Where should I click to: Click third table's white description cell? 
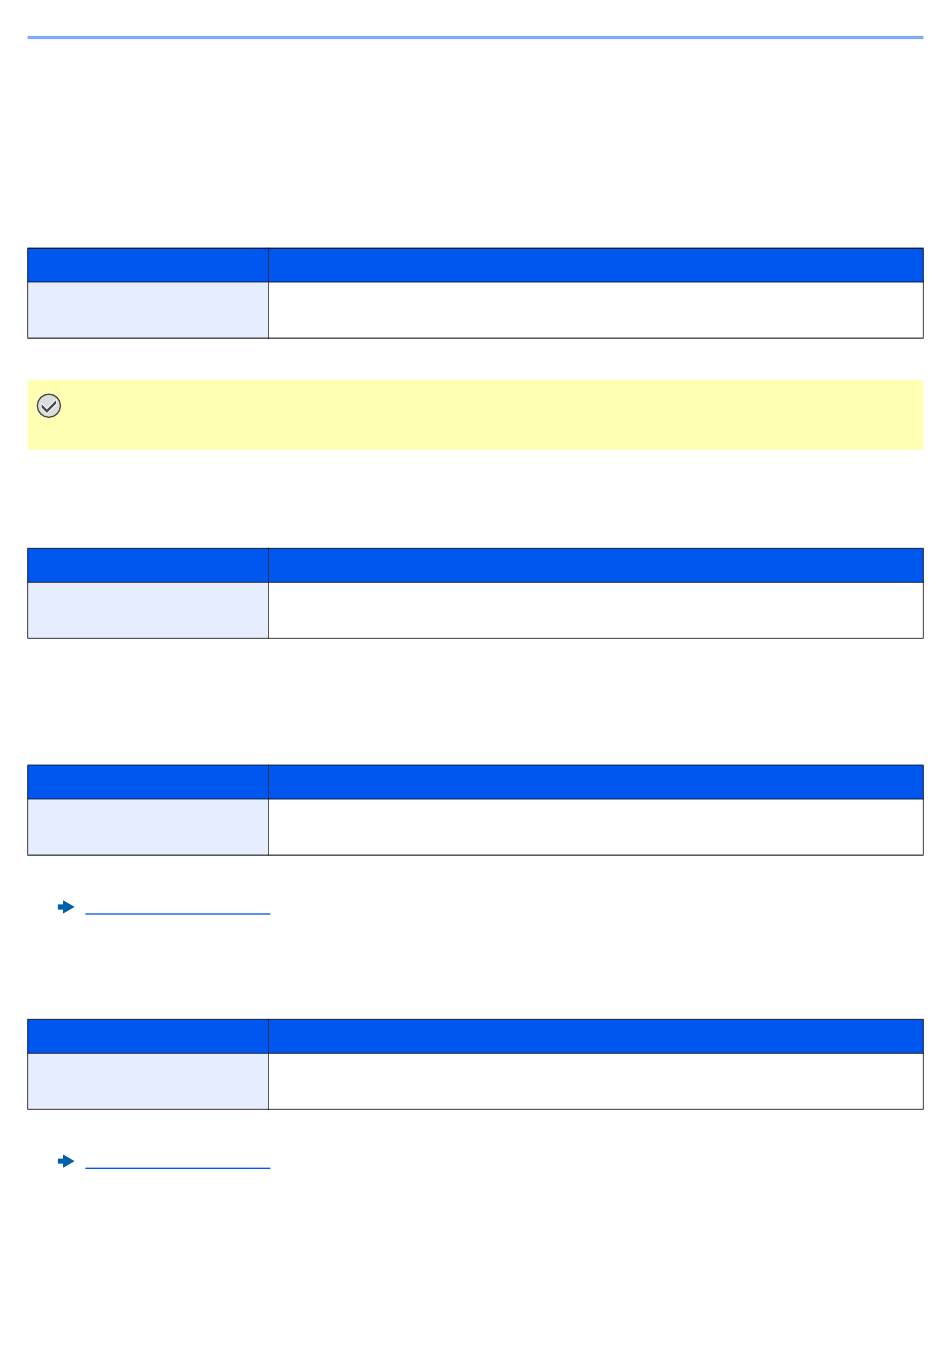coord(596,827)
